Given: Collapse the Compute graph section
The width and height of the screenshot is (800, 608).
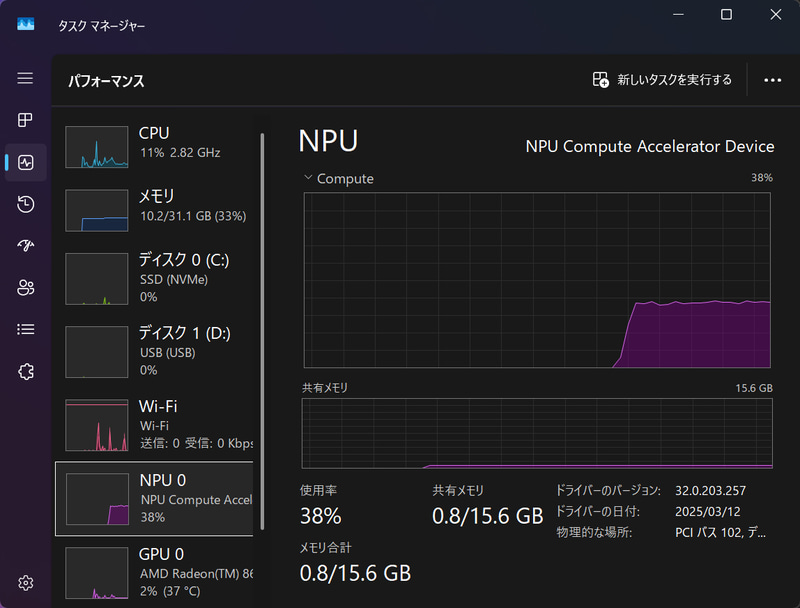Looking at the screenshot, I should (x=308, y=178).
